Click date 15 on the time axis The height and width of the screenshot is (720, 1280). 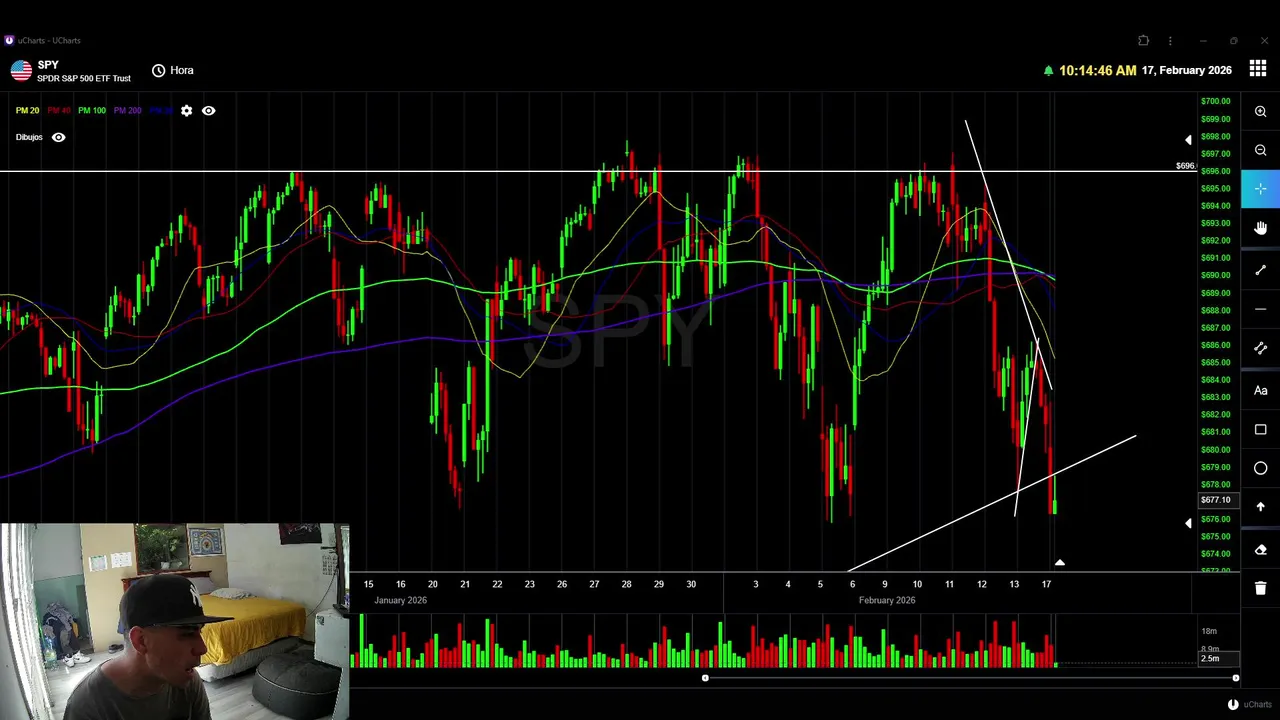click(x=368, y=584)
